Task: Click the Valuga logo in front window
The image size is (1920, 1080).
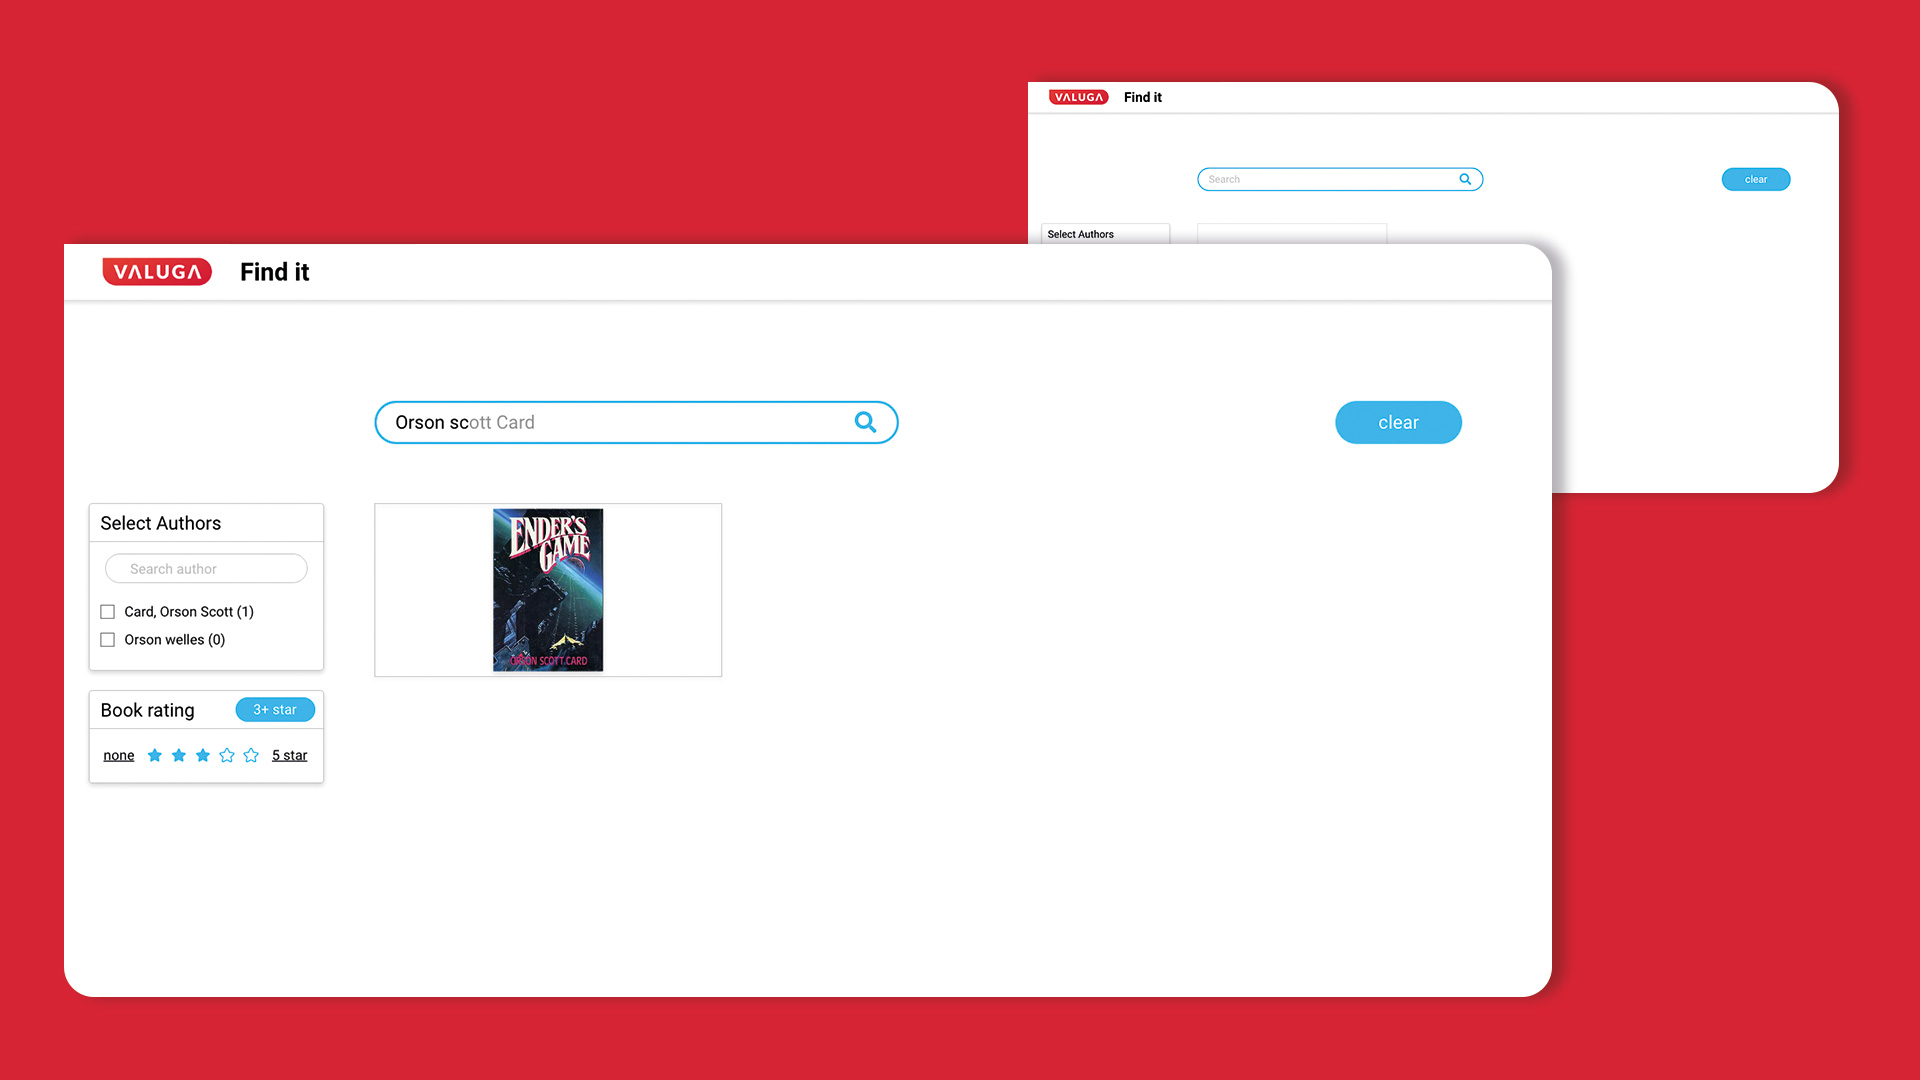Action: pos(157,272)
